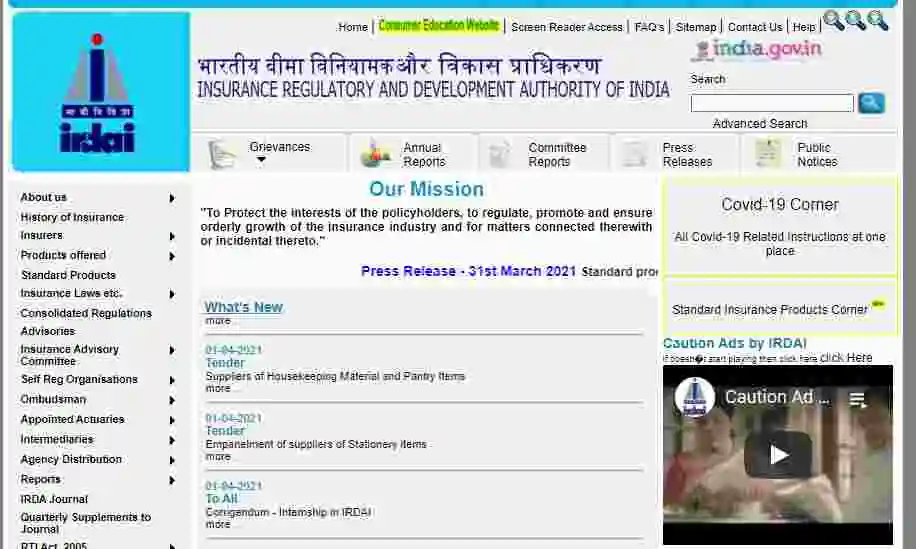The image size is (916, 549).
Task: Open Consumer Education Website link
Action: [439, 26]
